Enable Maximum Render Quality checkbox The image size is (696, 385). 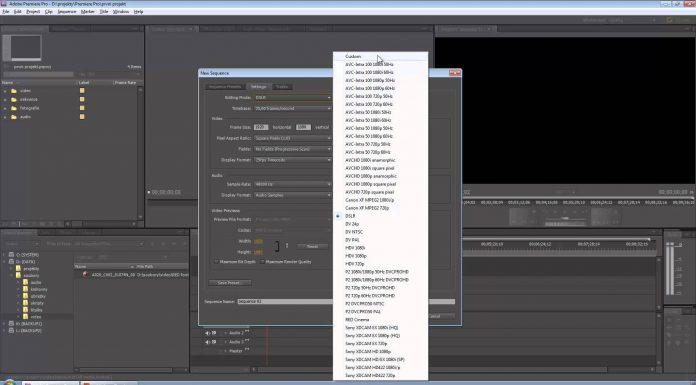click(262, 262)
